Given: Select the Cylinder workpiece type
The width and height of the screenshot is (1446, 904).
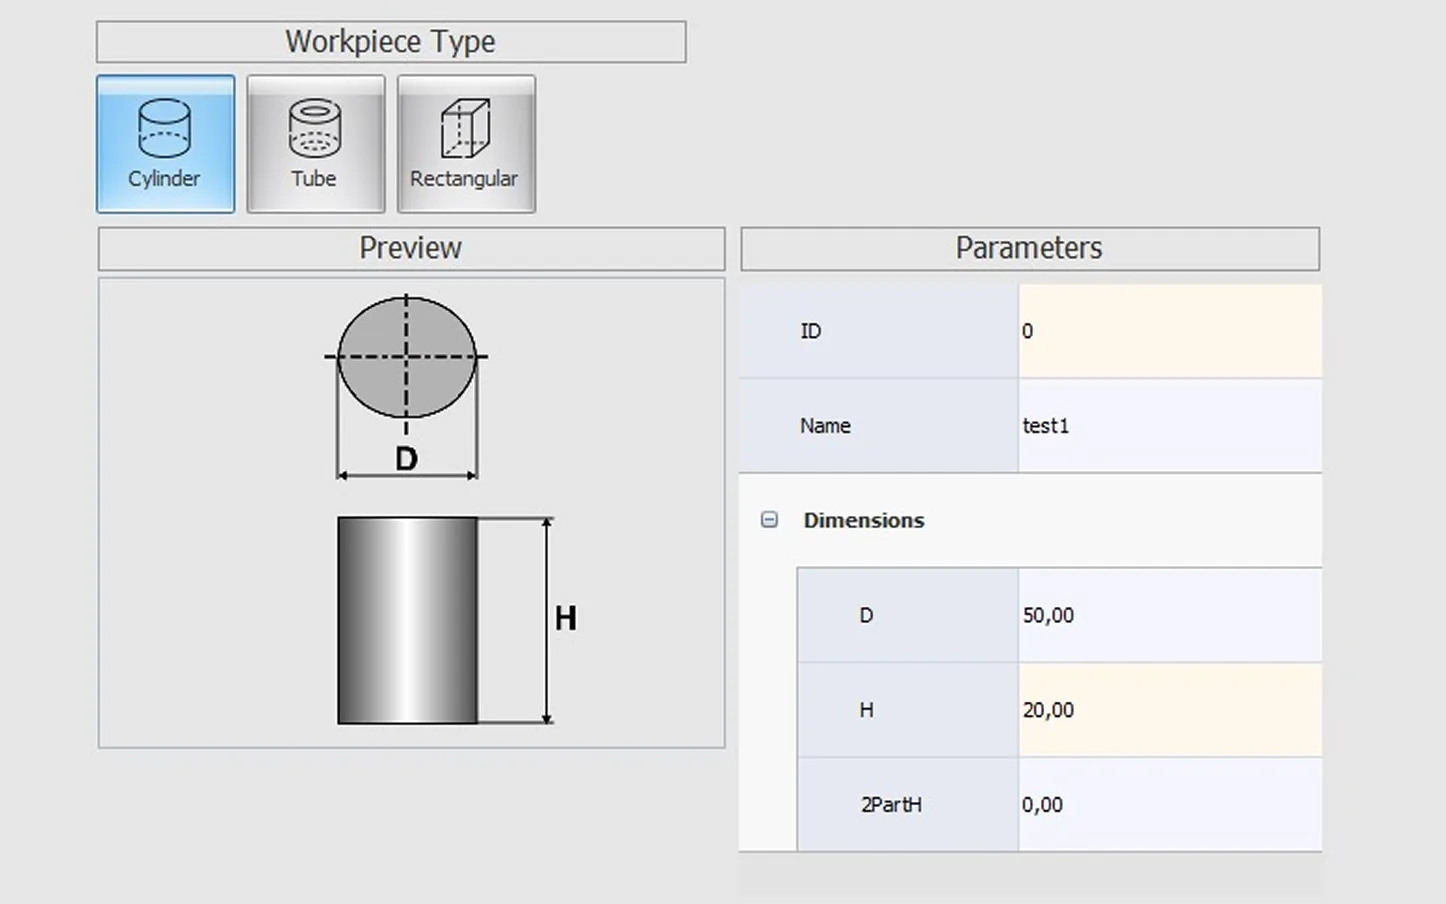Looking at the screenshot, I should (x=165, y=144).
